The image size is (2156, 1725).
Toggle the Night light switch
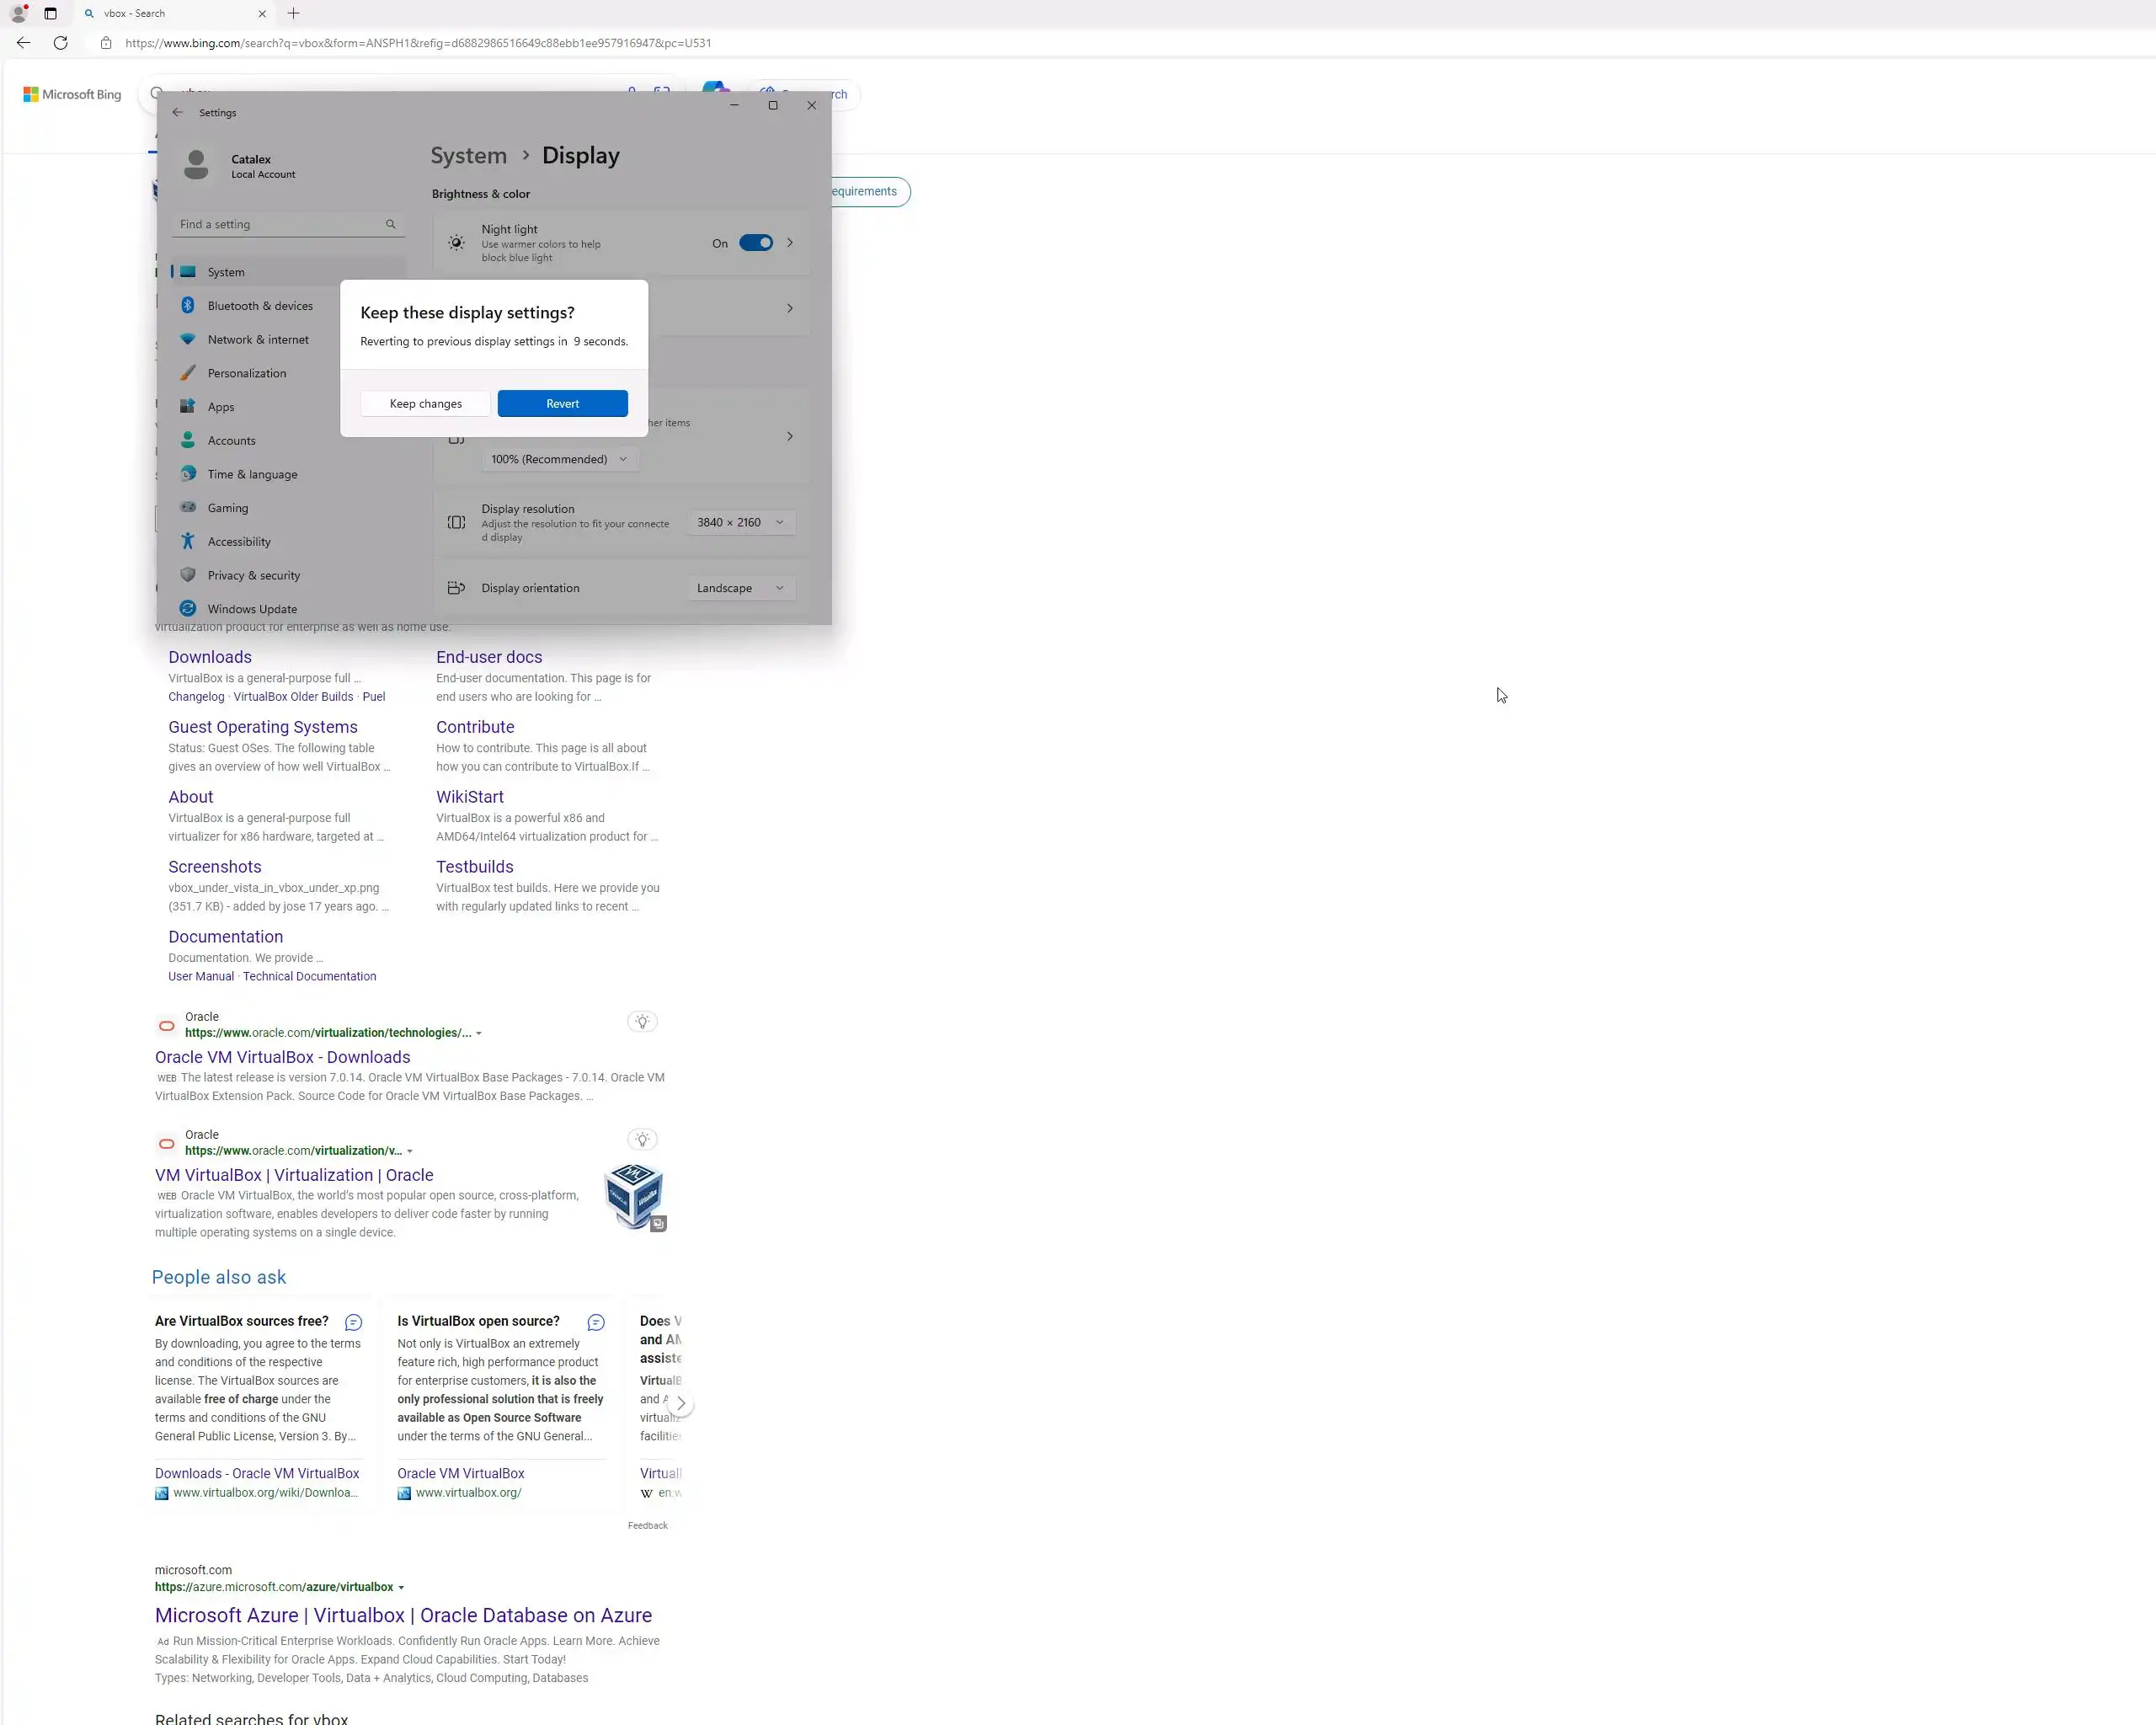point(756,243)
